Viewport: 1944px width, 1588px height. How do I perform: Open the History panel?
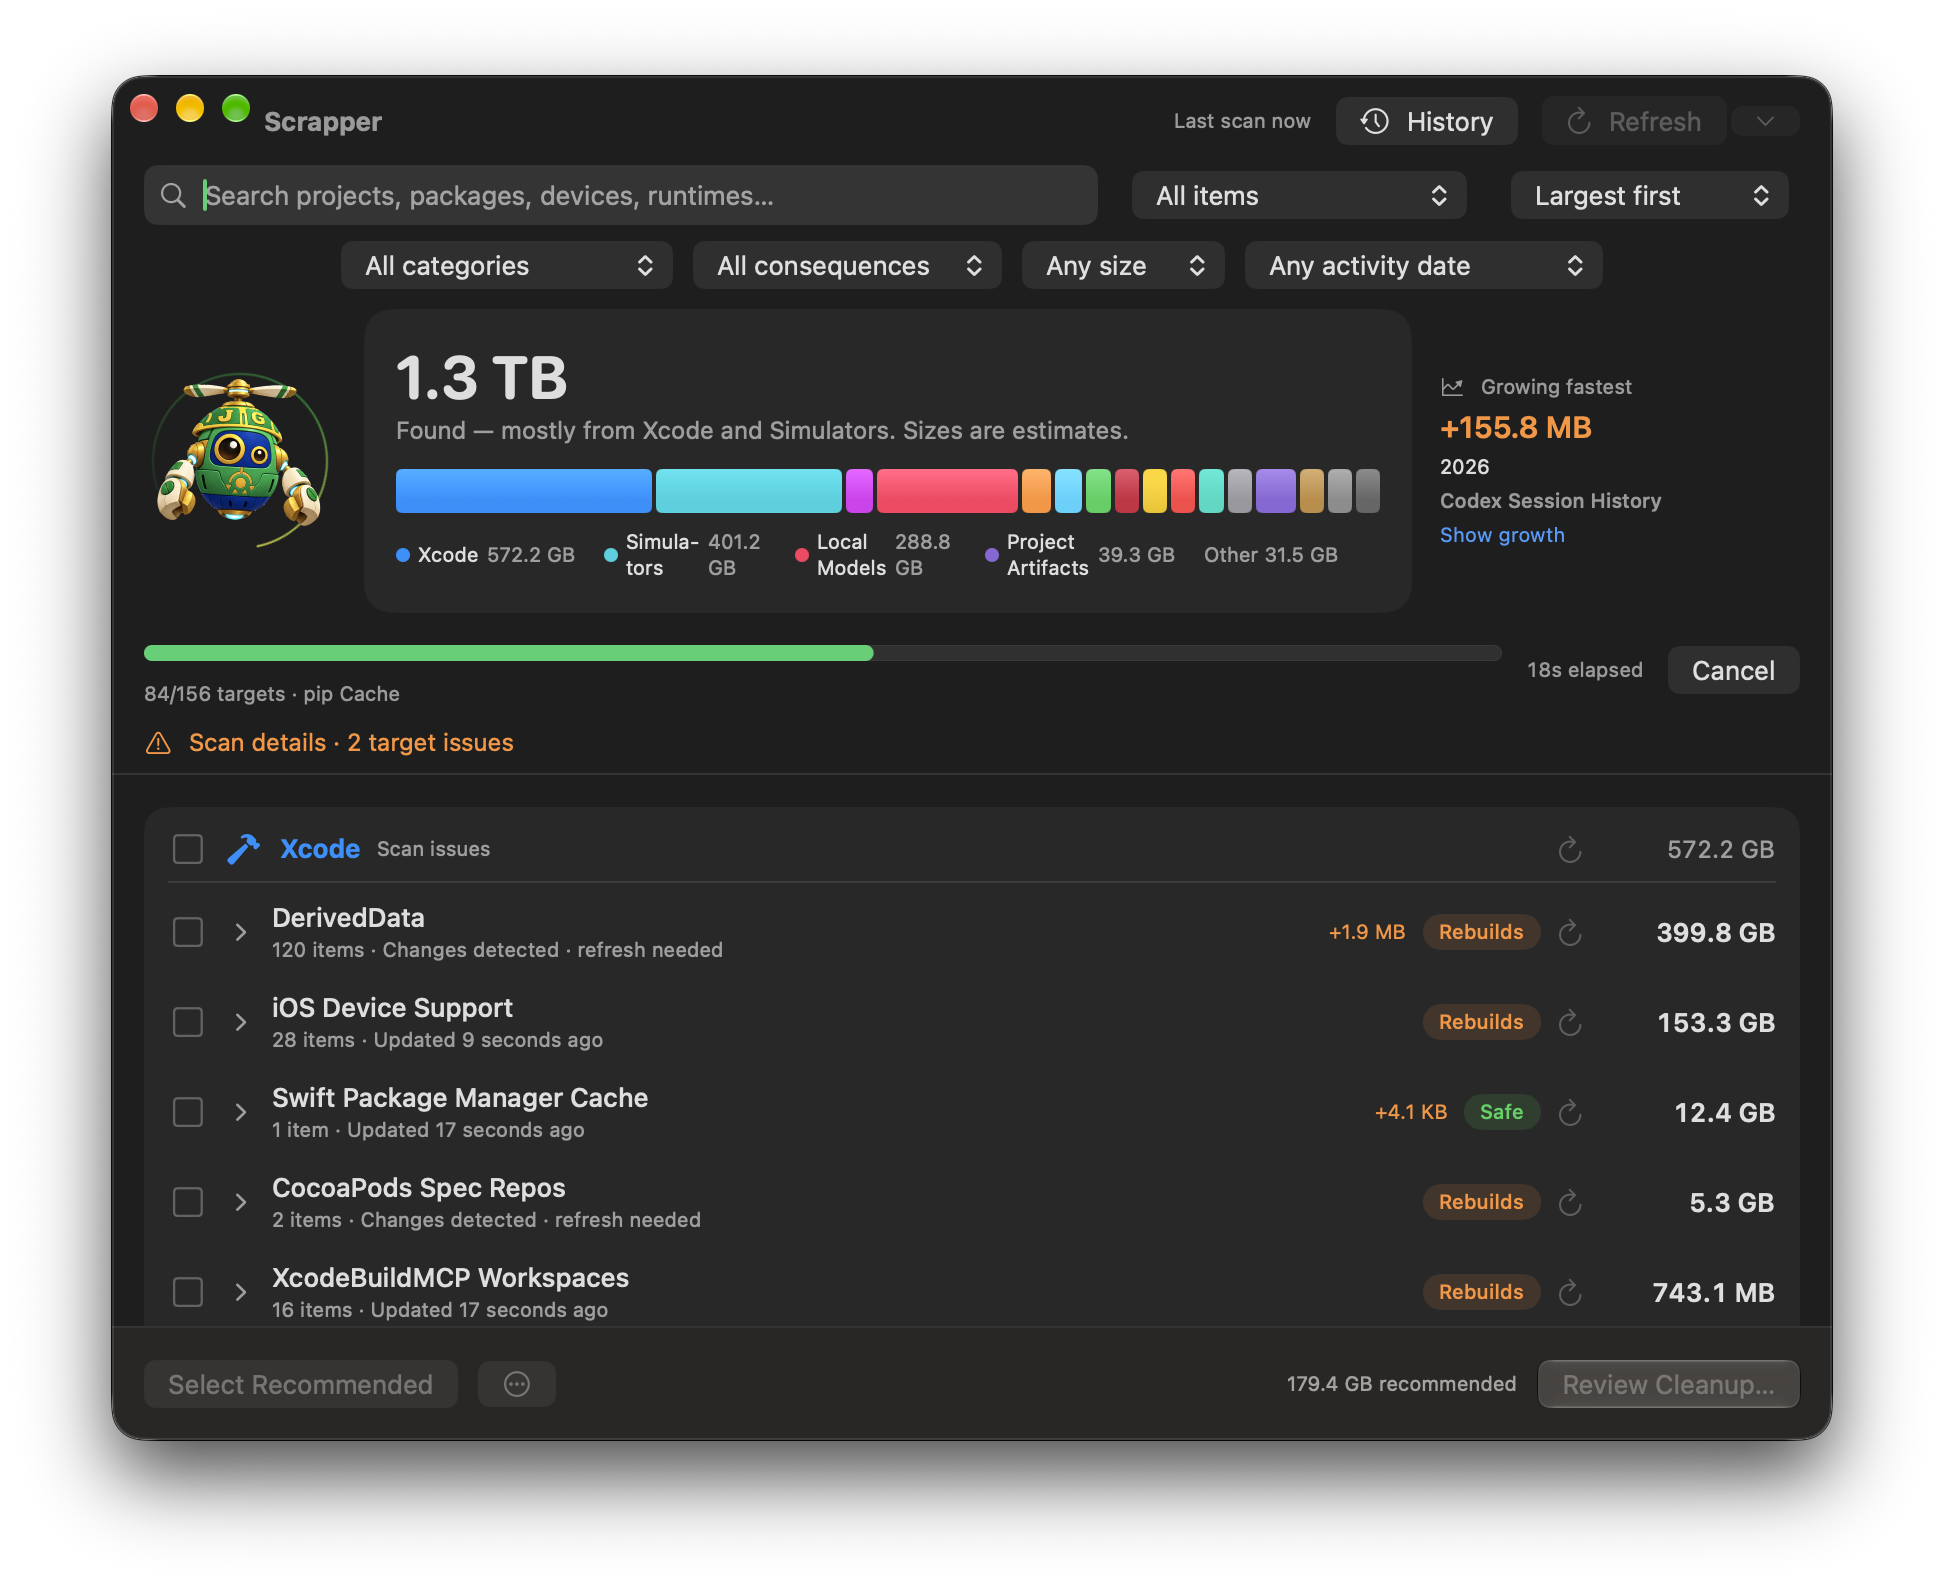[1426, 121]
